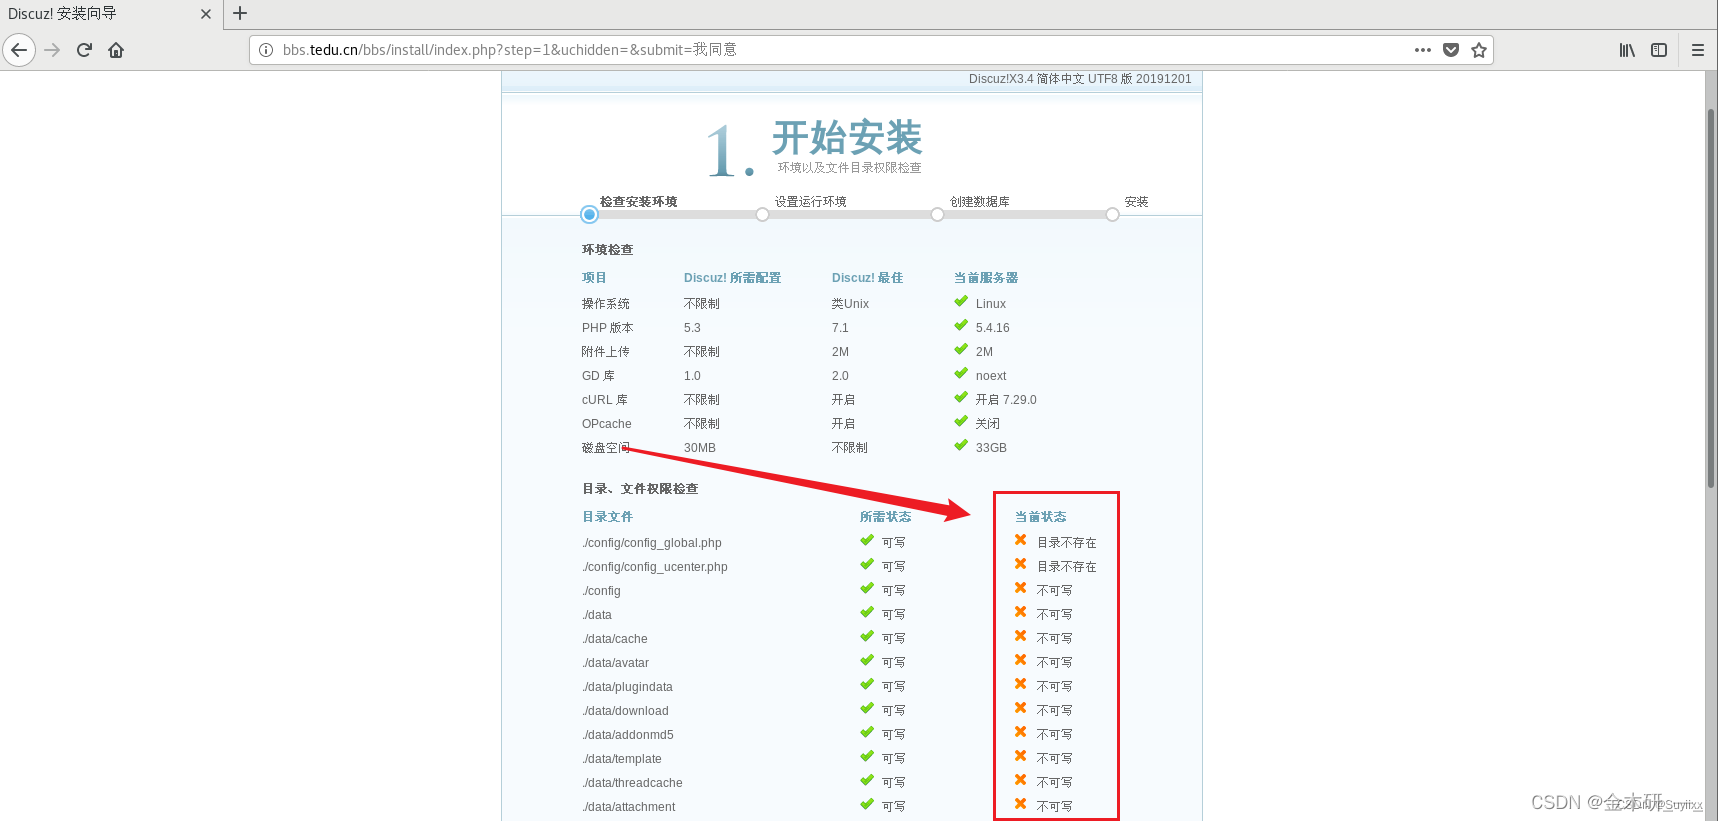
Task: Click the green check for ./data/template 可写
Action: click(x=867, y=757)
